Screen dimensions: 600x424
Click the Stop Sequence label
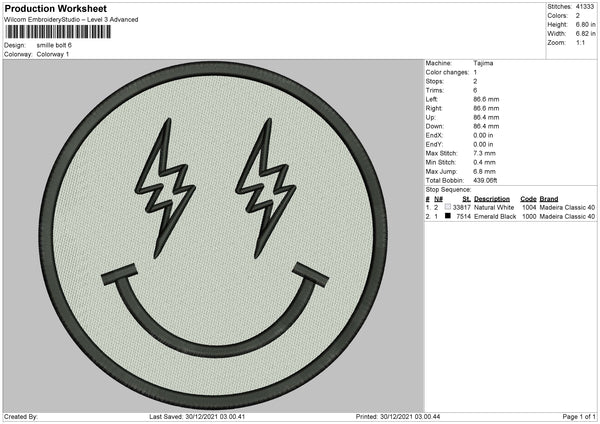tap(448, 190)
